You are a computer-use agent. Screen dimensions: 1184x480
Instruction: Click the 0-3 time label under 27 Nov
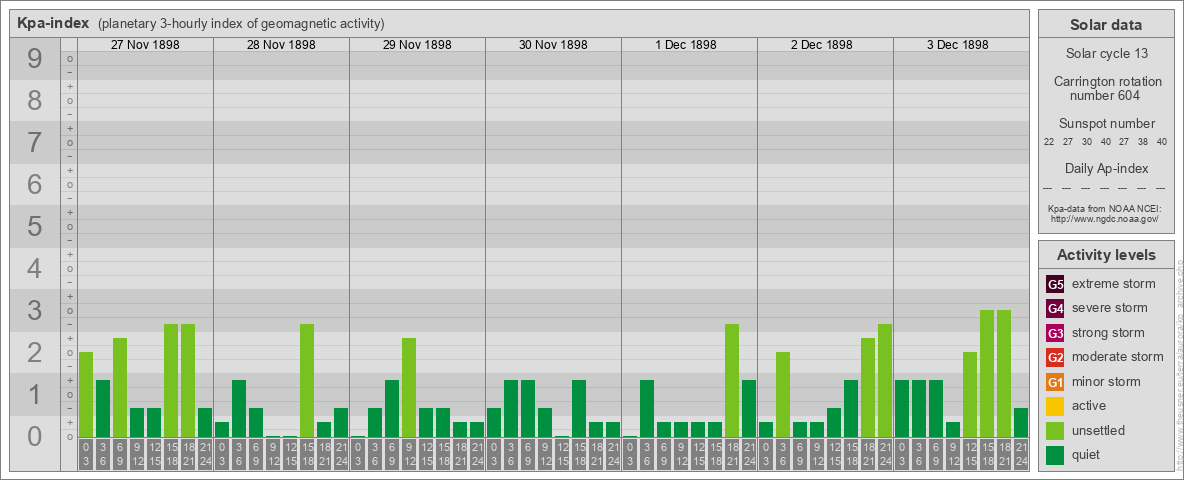coord(86,454)
